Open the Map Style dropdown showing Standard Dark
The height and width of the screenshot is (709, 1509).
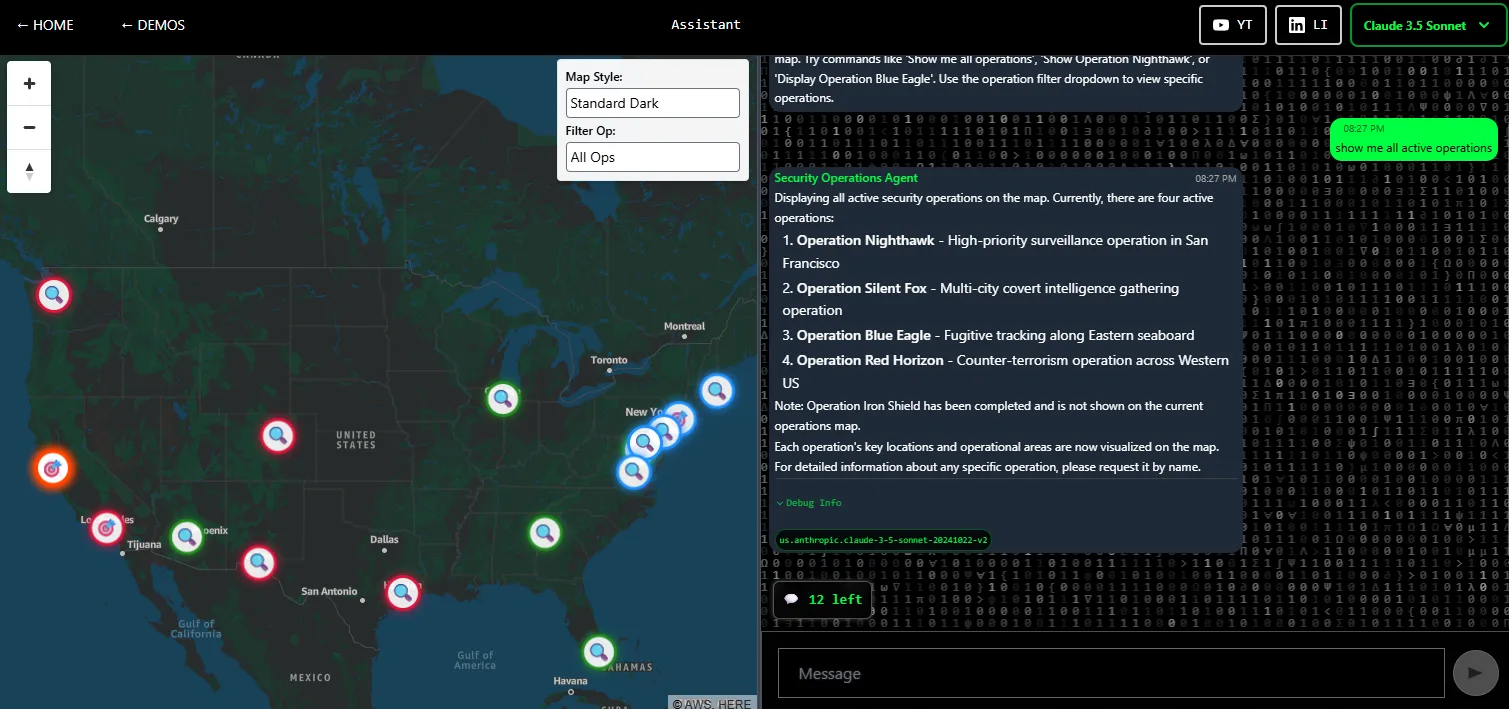[x=653, y=103]
